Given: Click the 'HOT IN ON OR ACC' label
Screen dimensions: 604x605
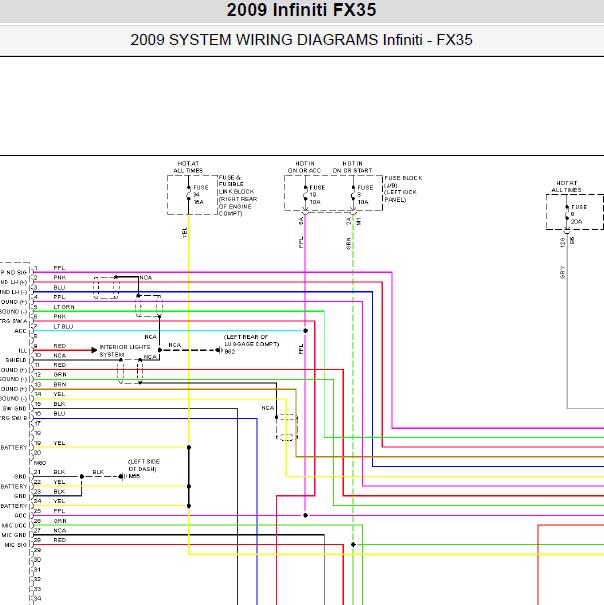Looking at the screenshot, I should coord(304,167).
